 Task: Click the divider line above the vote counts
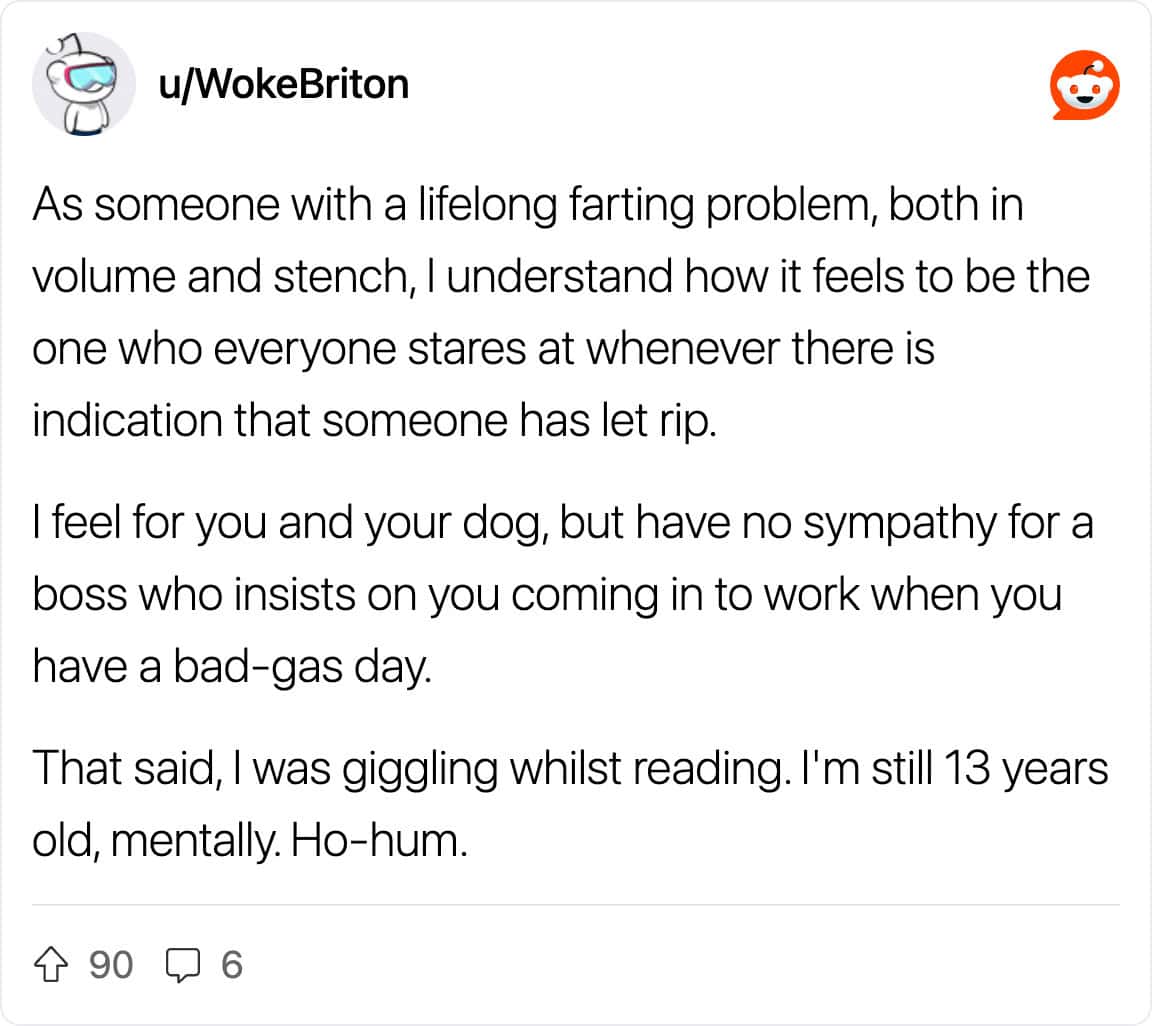pos(576,905)
